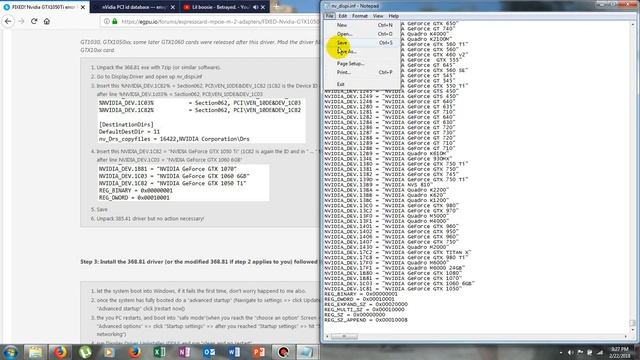
Task: Open the Notepad Edit menu
Action: pos(342,16)
